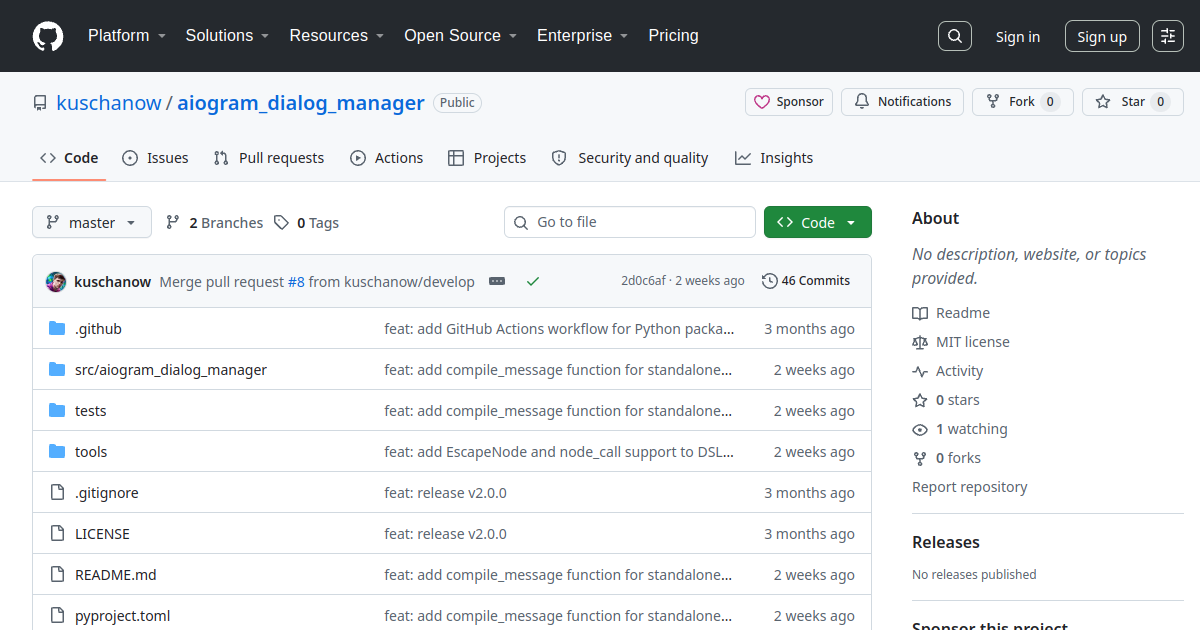Viewport: 1200px width, 630px height.
Task: Open the green Code dropdown button
Action: tap(818, 222)
